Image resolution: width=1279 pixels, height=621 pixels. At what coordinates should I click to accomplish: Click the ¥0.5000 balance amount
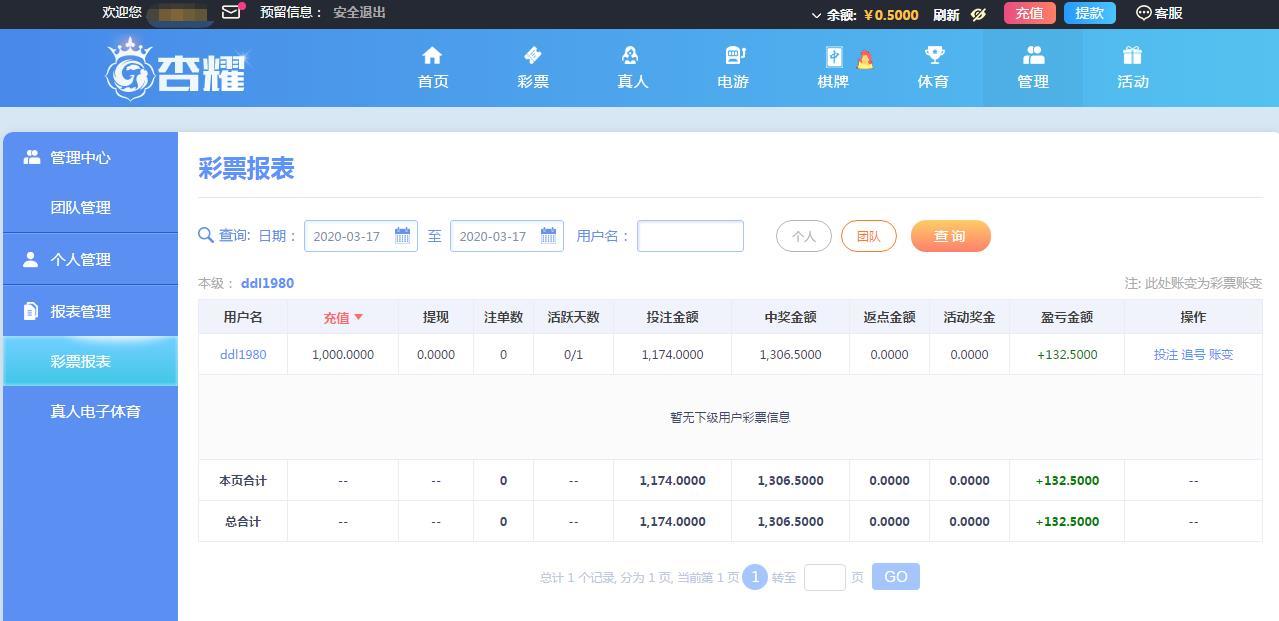(891, 14)
